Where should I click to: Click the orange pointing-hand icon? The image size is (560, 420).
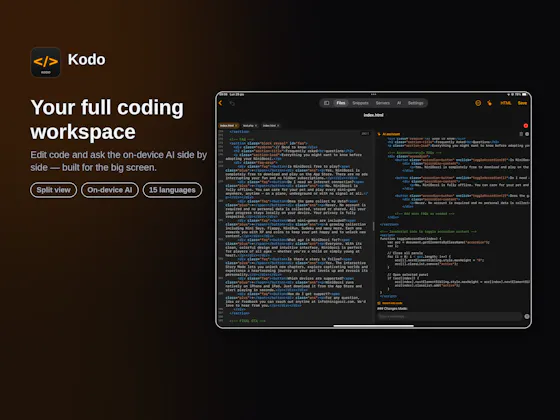[489, 103]
